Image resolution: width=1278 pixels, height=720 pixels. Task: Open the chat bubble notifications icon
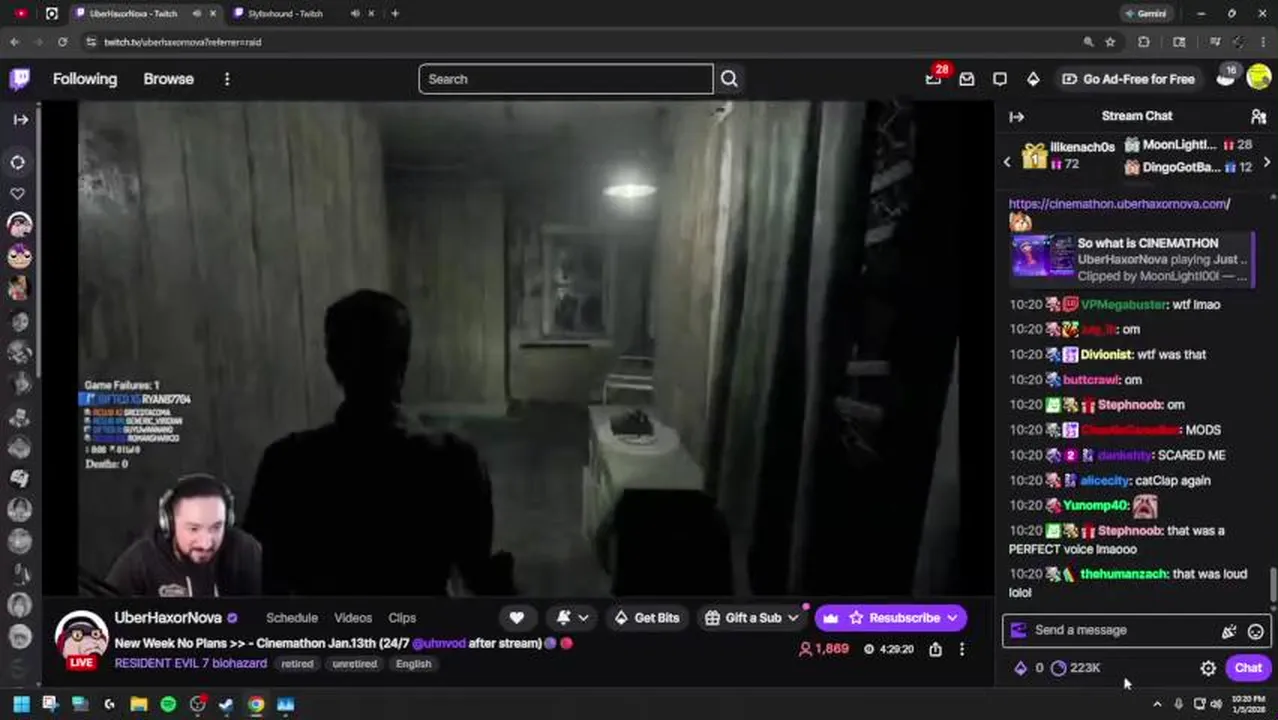pos(1000,79)
